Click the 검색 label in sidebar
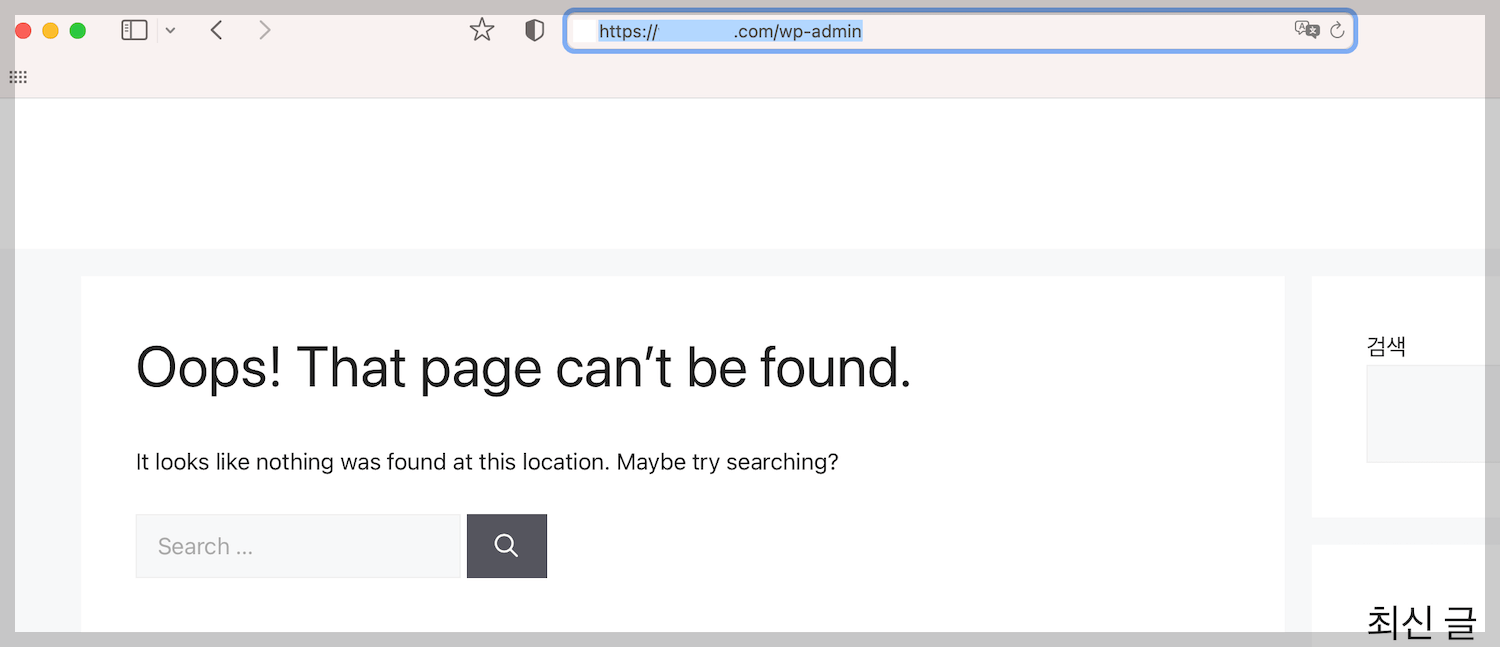1500x647 pixels. (1387, 346)
